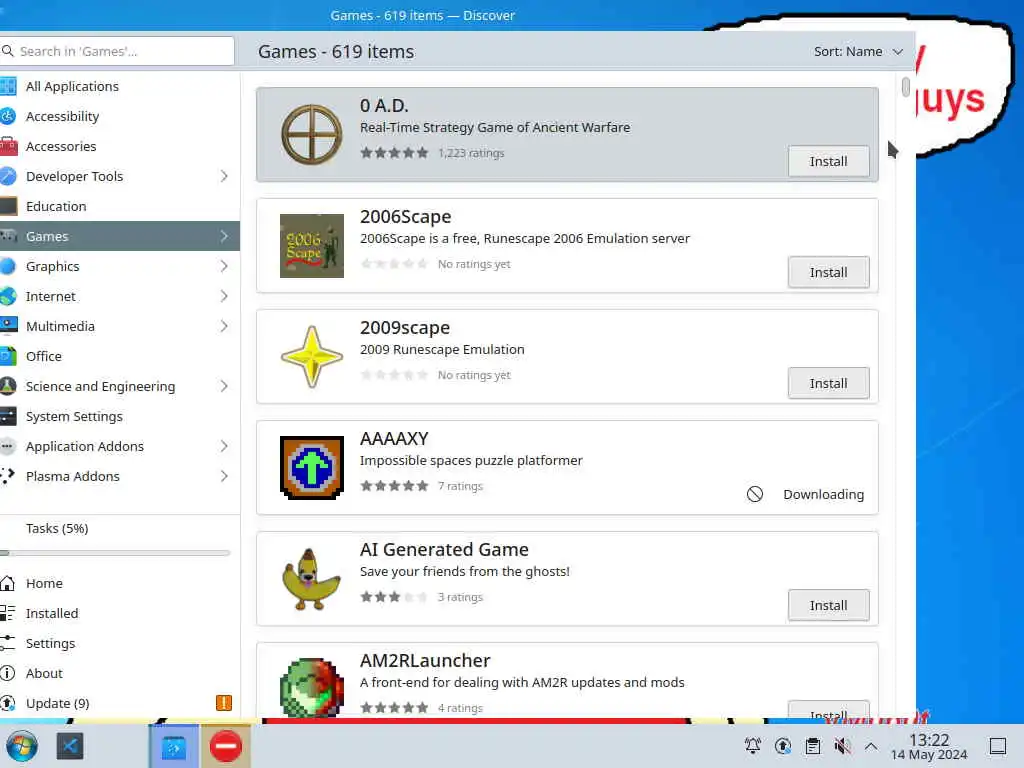The image size is (1024, 768).
Task: Click the taskbar clock
Action: [x=929, y=746]
